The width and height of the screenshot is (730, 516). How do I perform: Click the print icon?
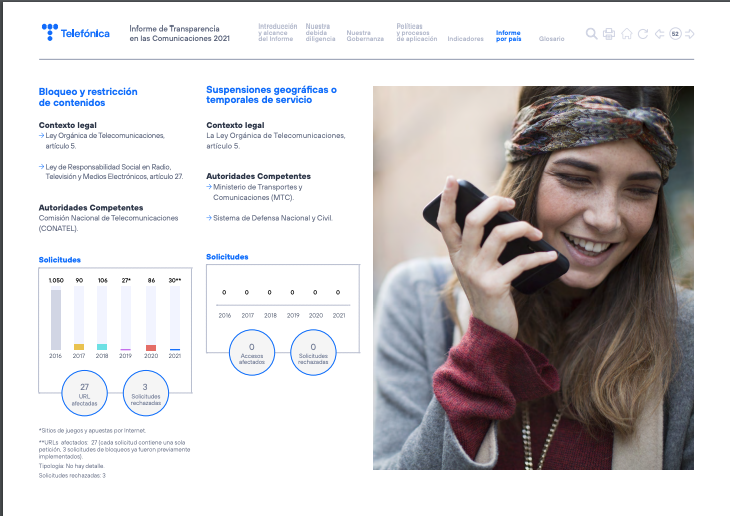[609, 34]
